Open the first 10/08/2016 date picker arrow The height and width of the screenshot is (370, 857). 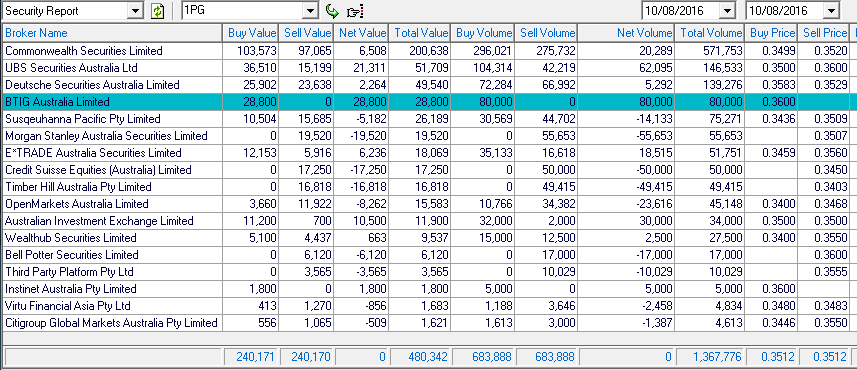727,11
